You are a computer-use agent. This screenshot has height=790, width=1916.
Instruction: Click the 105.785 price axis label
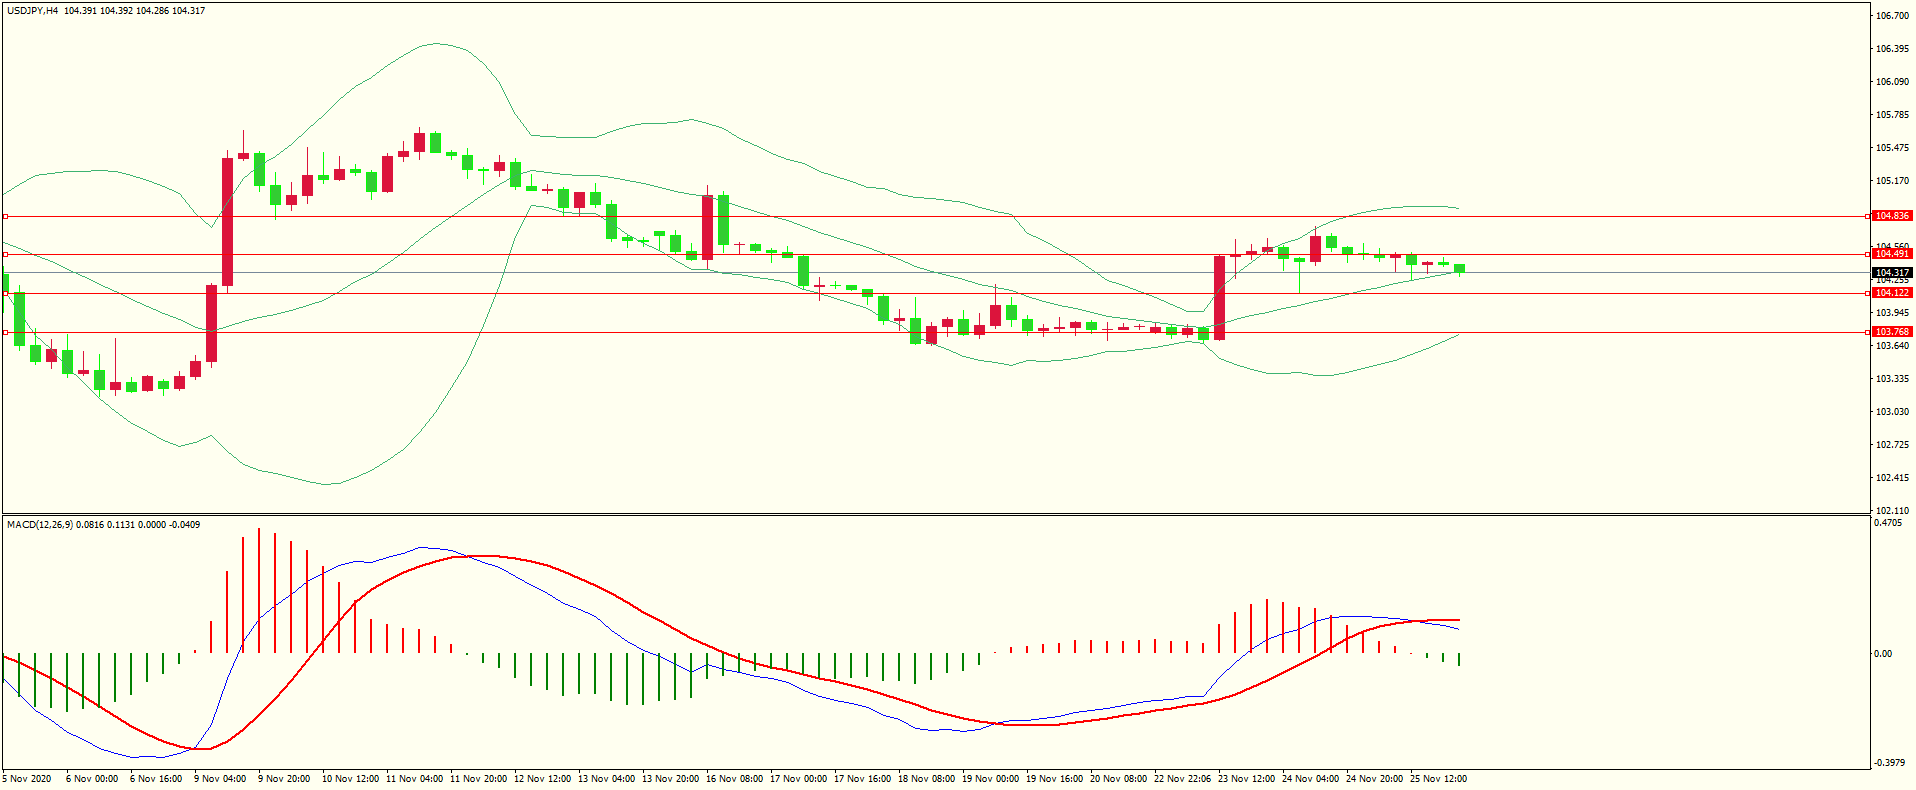[x=1893, y=115]
